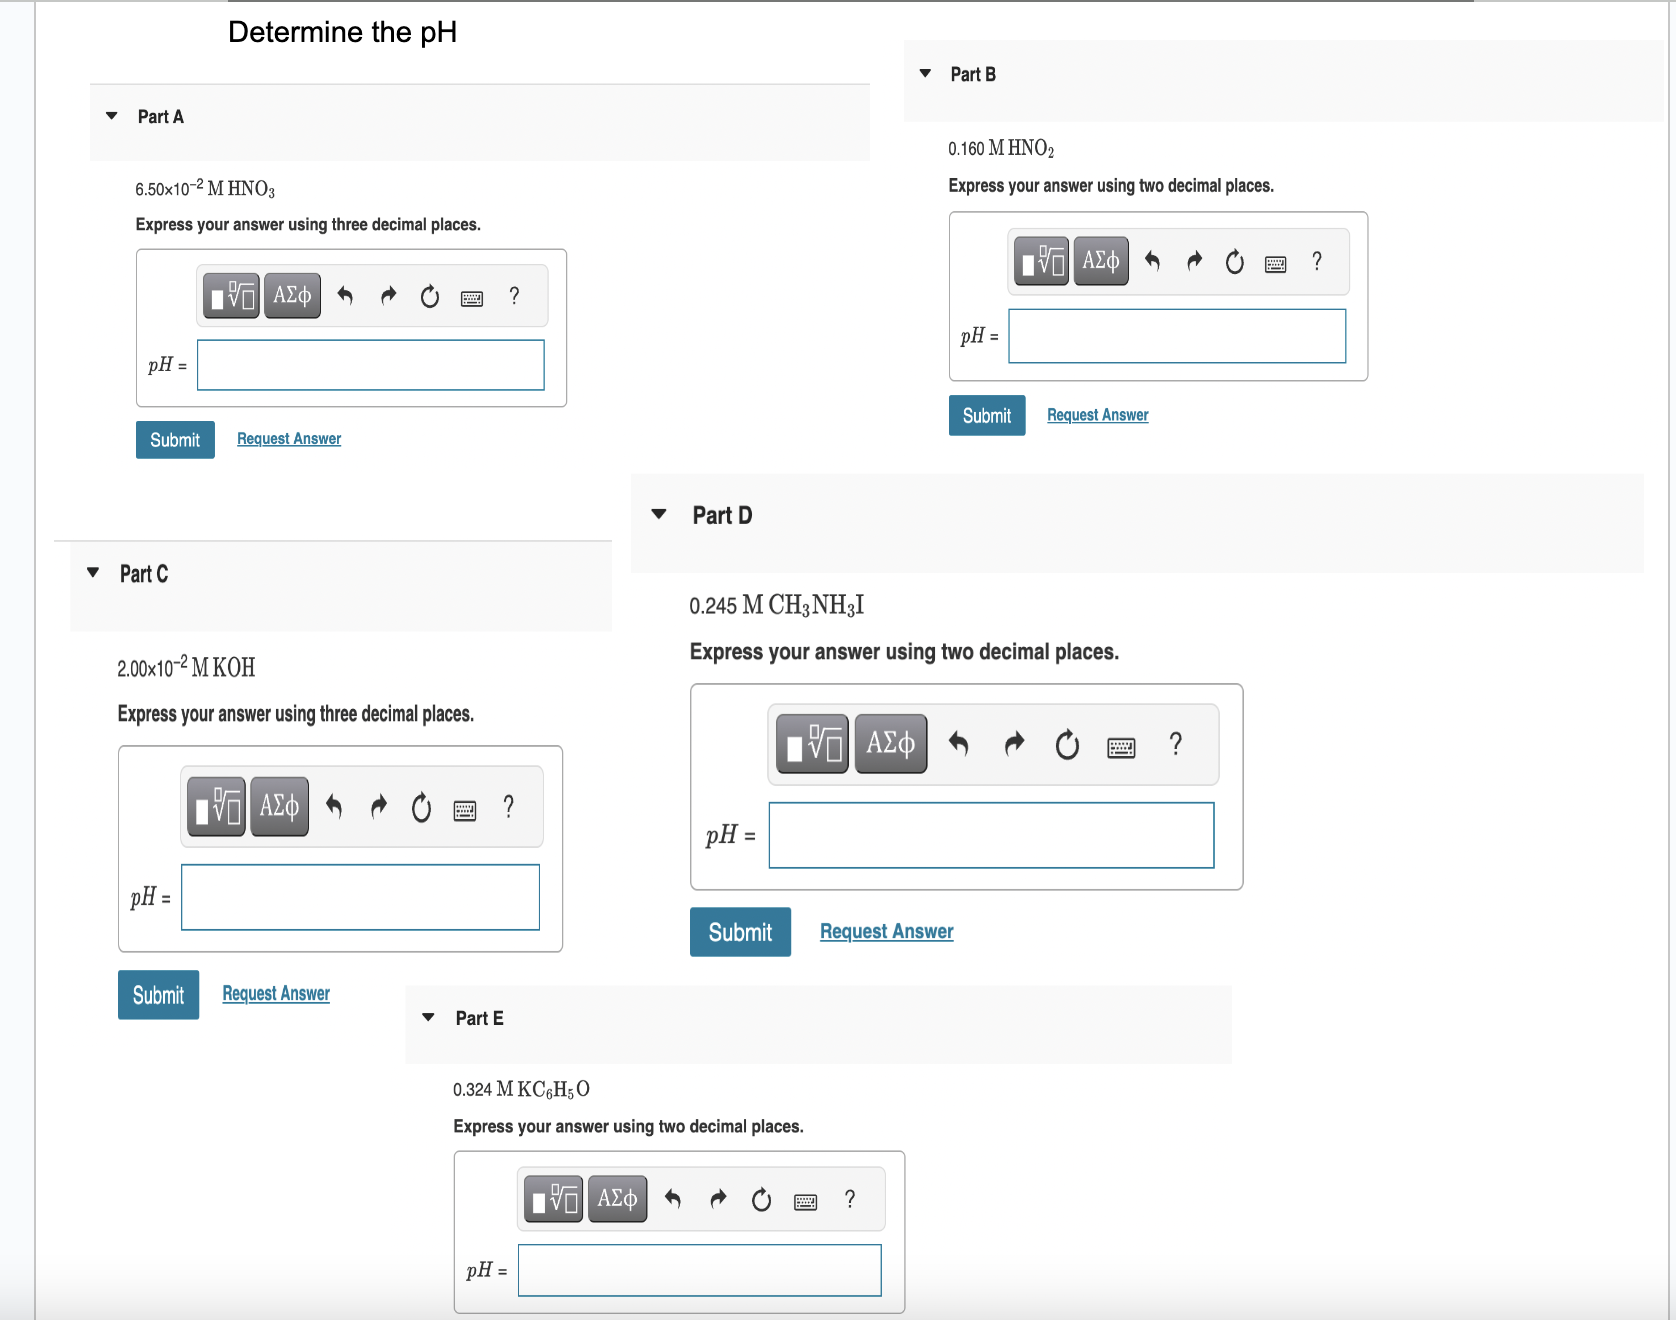
Task: Focus the Part E pH input field
Action: pos(700,1270)
